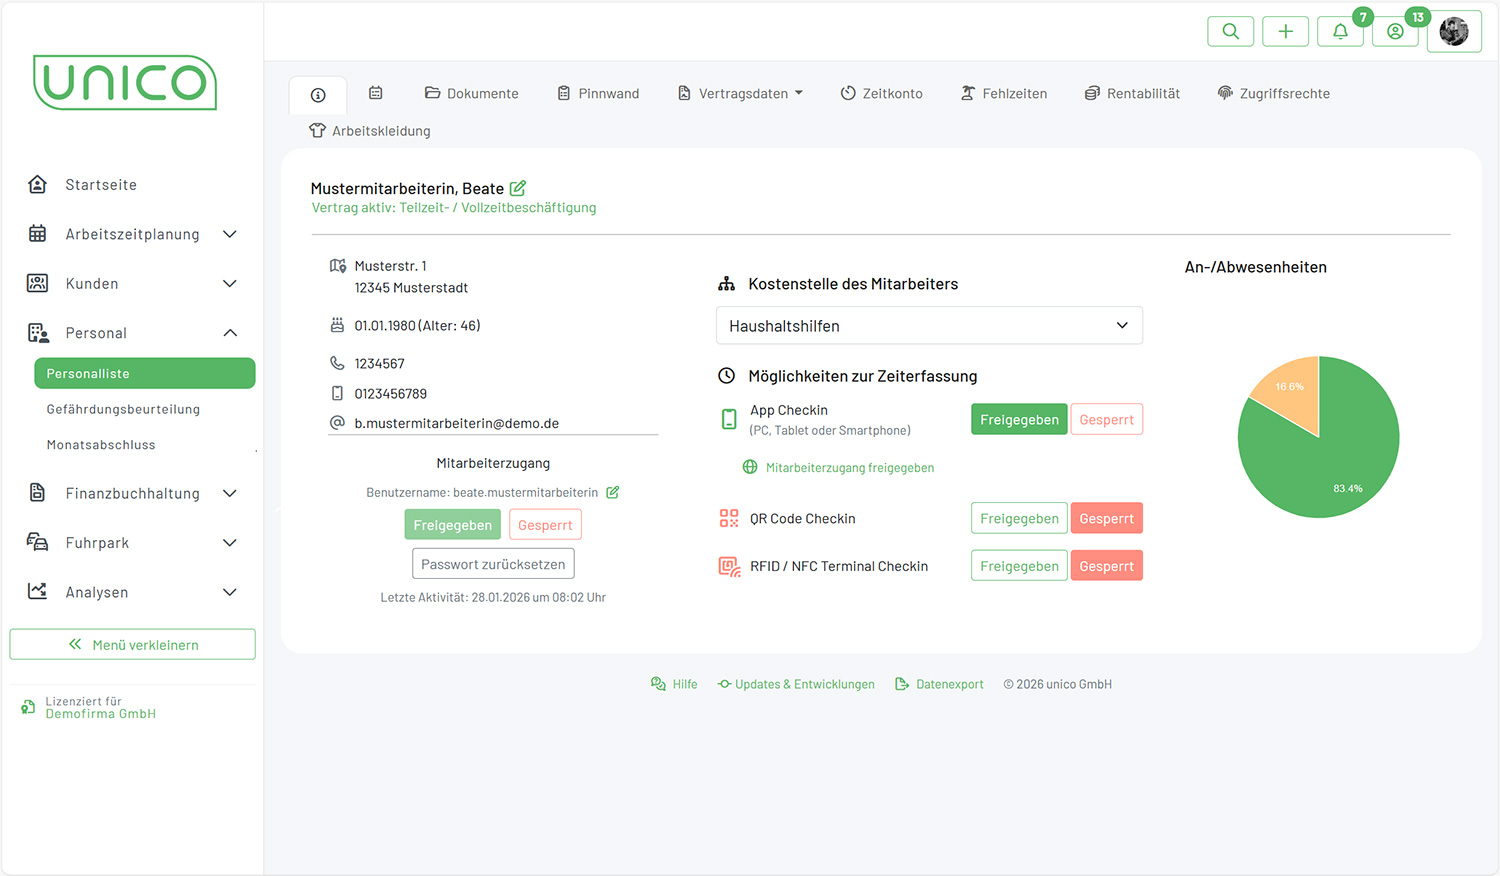Open the Fehlzeiten tab
Screen dimensions: 1500x876
pos(1004,94)
